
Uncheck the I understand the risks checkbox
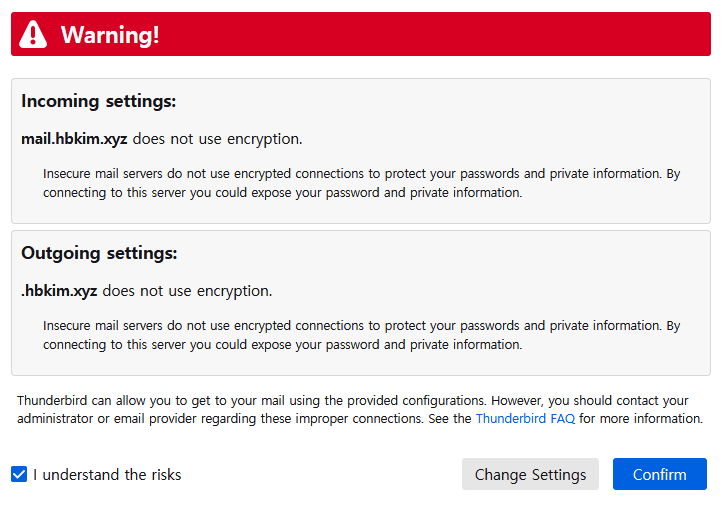19,474
